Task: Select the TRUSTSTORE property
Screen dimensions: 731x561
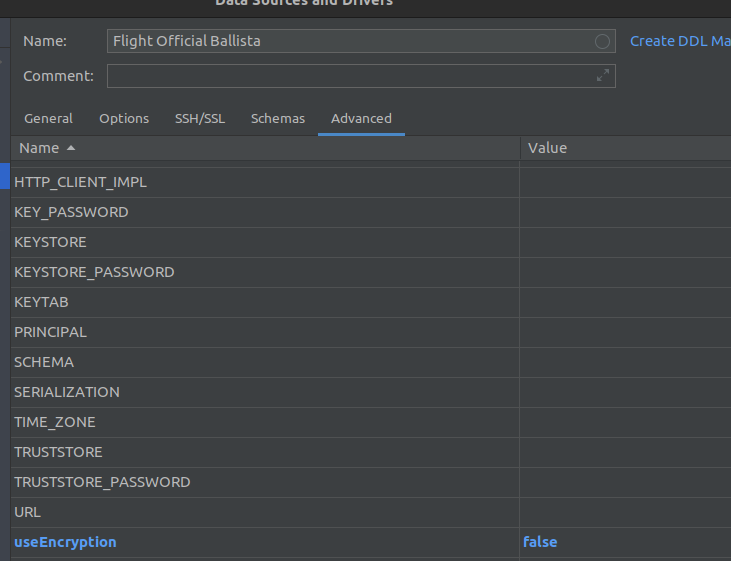Action: pyautogui.click(x=371, y=452)
